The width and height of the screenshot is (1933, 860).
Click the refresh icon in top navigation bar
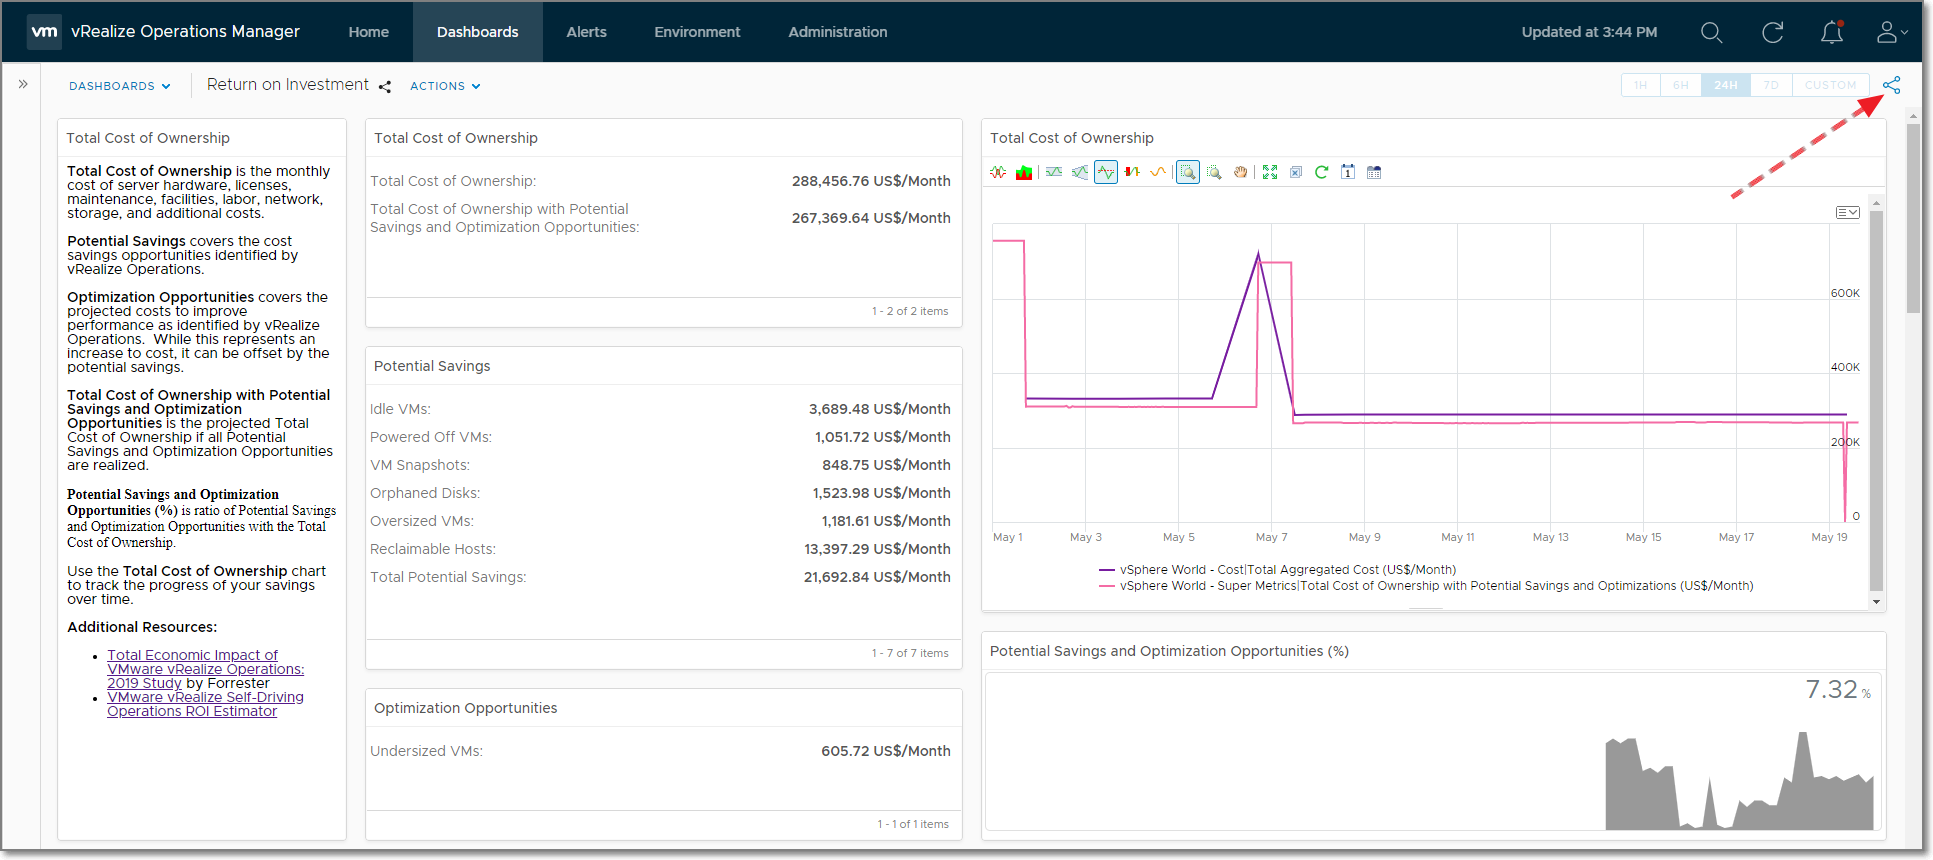pyautogui.click(x=1772, y=32)
